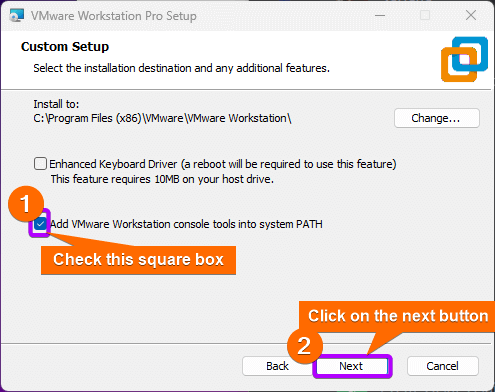Viewport: 495px width, 392px height.
Task: Open the Change... install location dialog
Action: point(437,118)
